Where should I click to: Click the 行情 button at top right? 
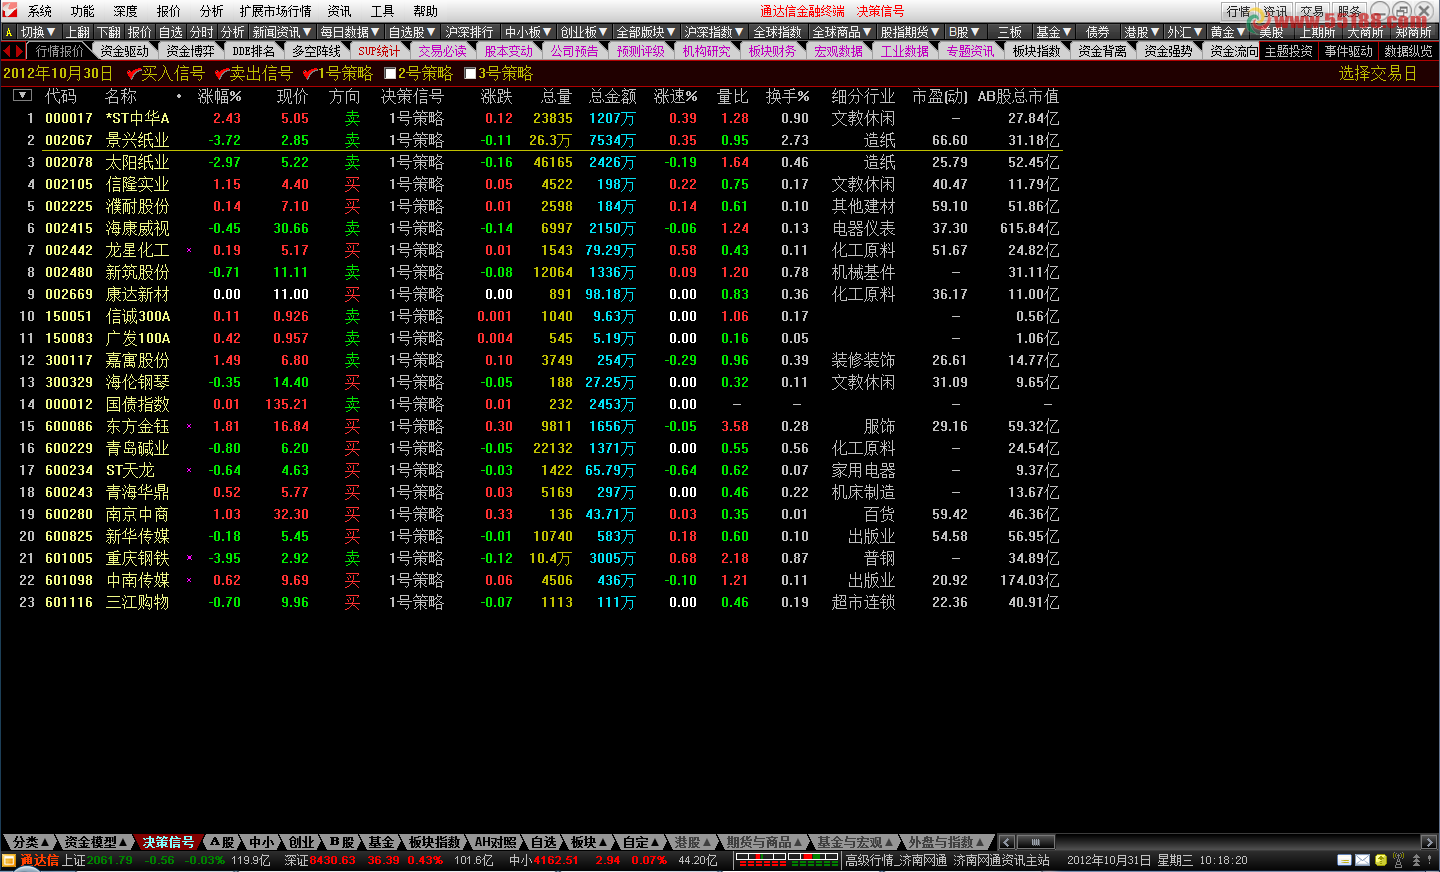[1239, 11]
